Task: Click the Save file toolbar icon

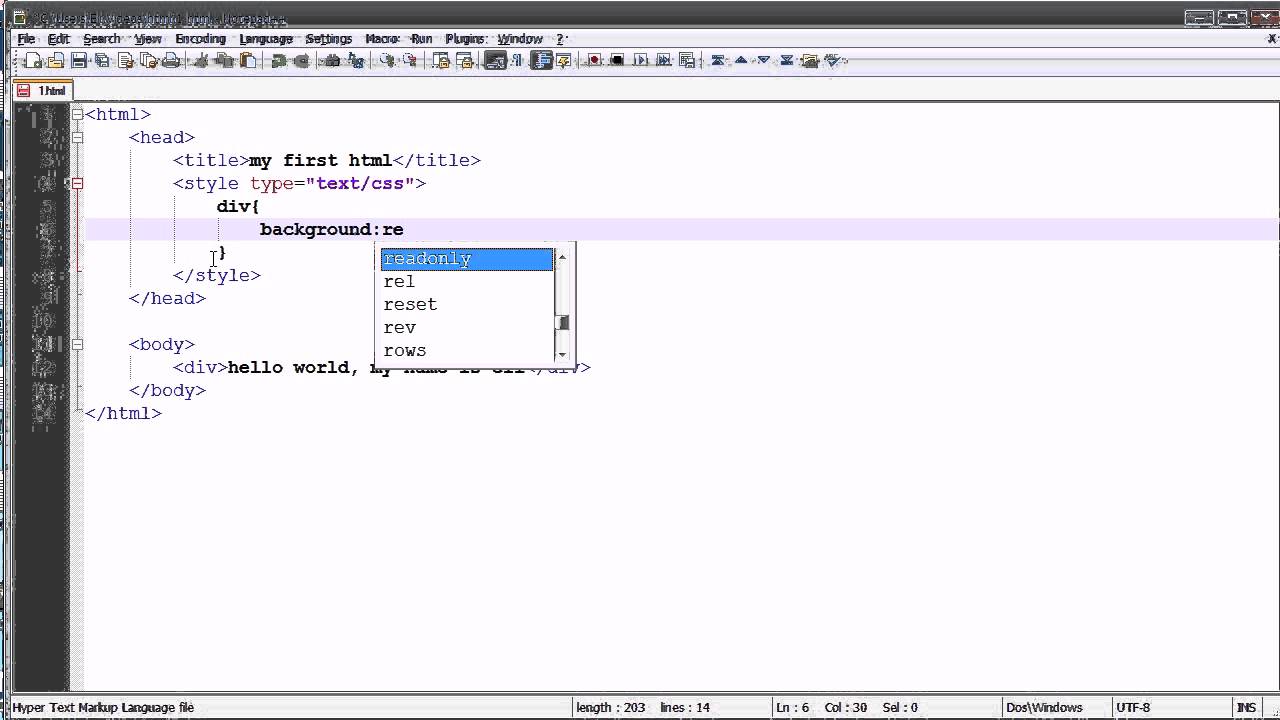Action: (80, 61)
